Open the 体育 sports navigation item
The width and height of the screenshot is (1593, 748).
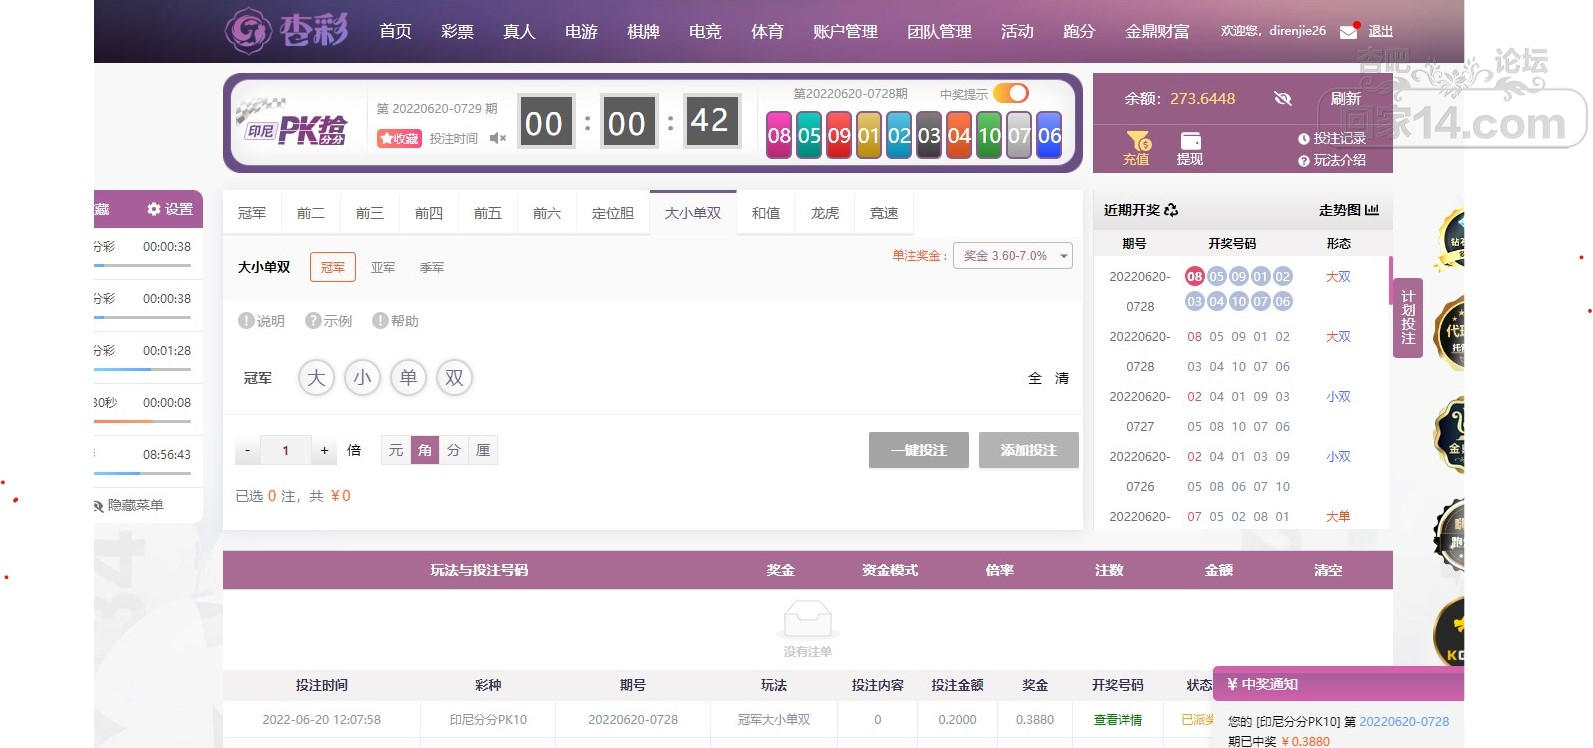[767, 31]
